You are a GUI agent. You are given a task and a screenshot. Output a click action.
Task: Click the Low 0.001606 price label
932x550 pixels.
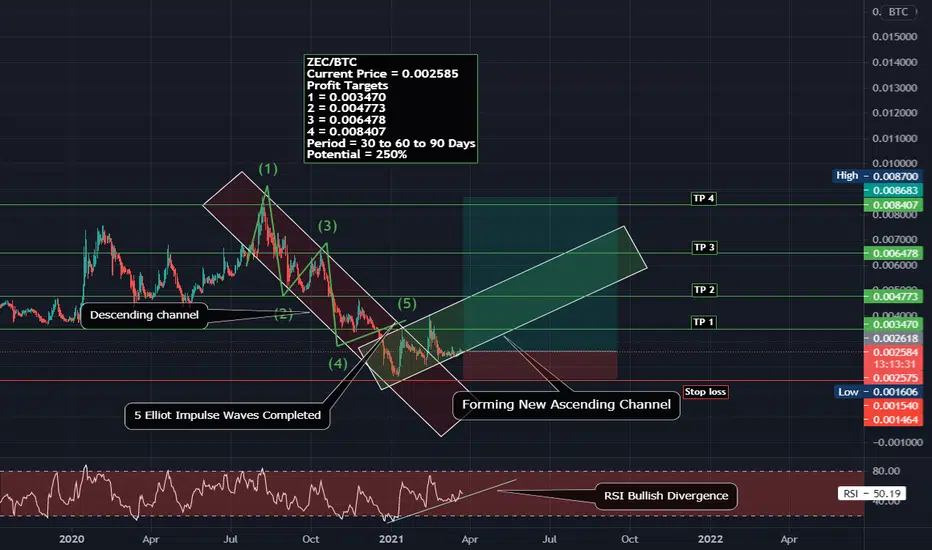(x=877, y=392)
